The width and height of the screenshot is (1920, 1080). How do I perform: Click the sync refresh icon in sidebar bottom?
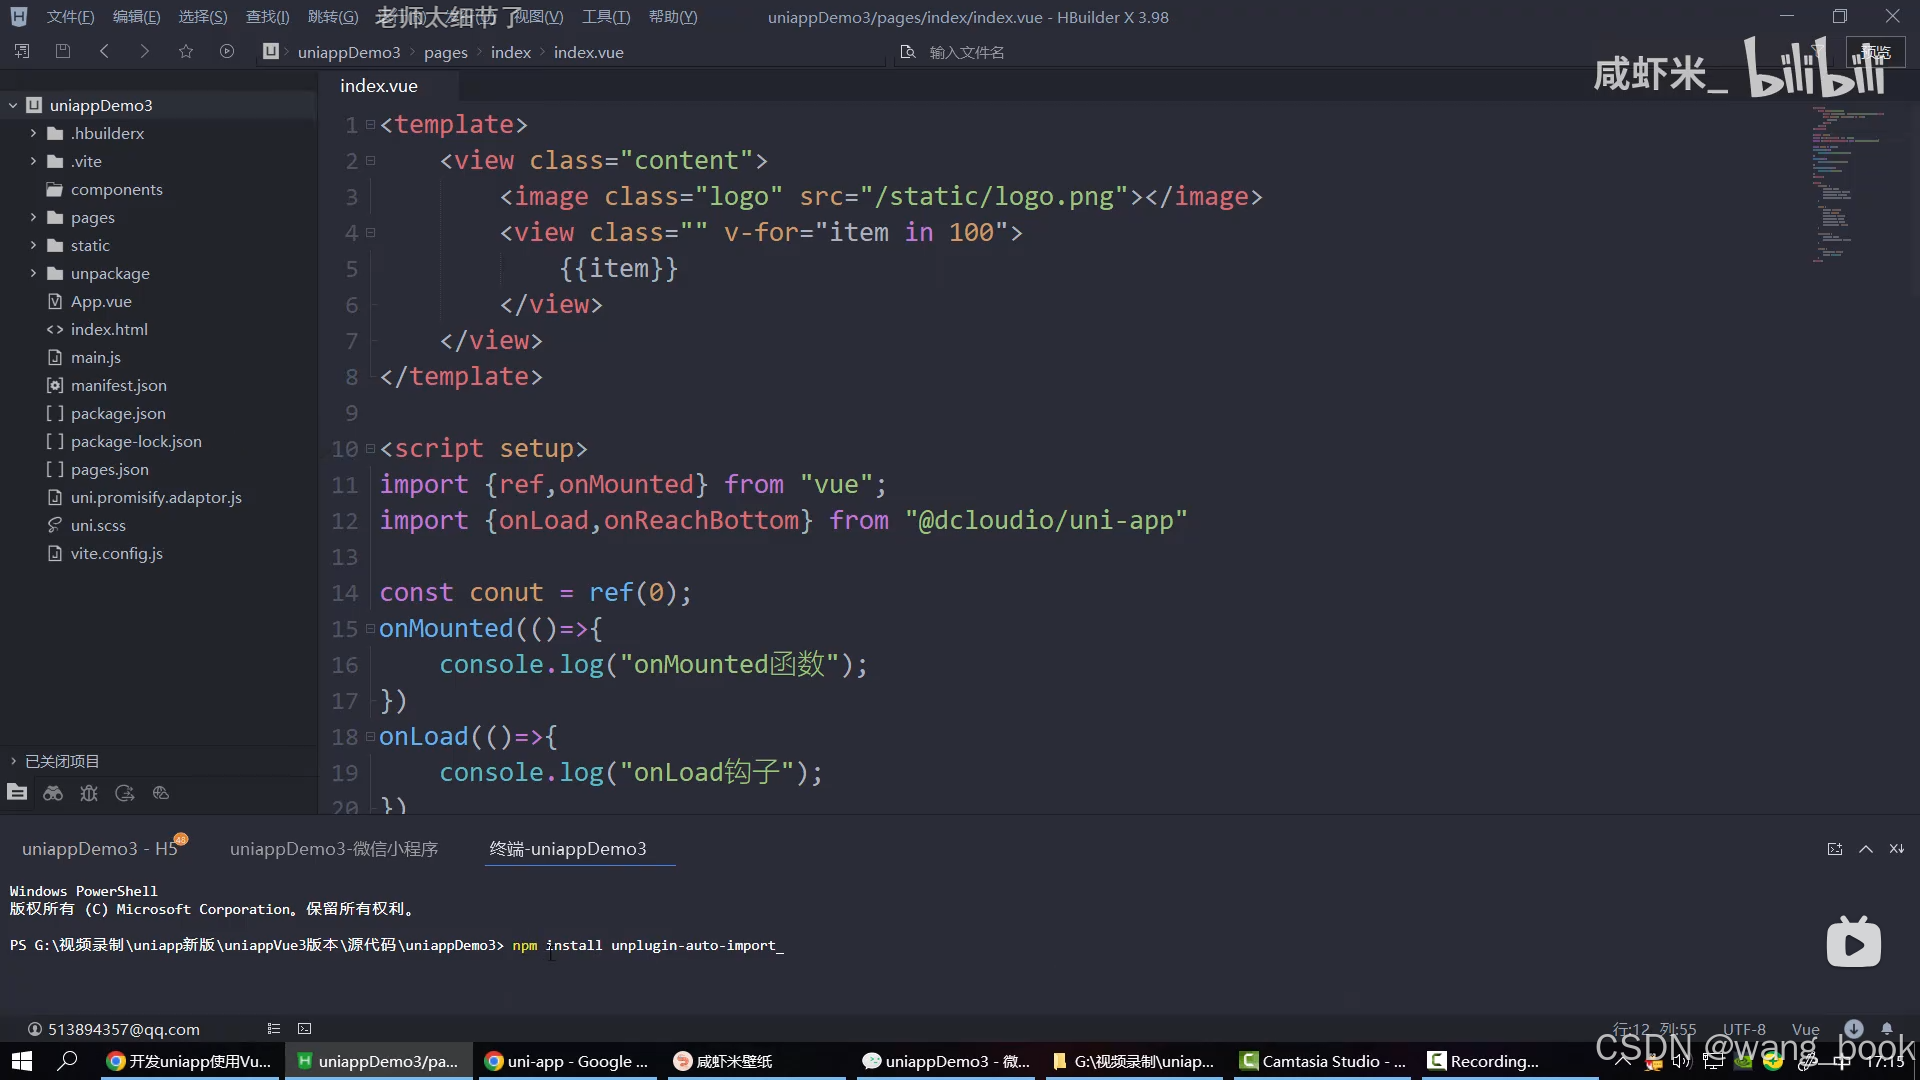point(125,793)
